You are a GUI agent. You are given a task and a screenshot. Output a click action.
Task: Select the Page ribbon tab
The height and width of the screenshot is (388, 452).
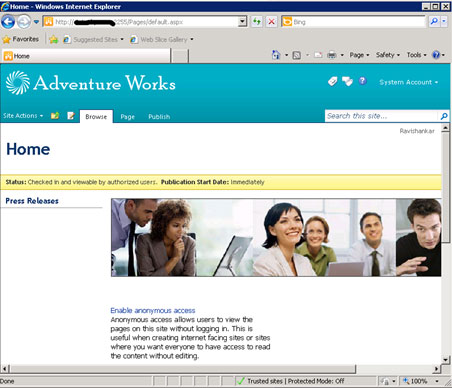pyautogui.click(x=128, y=117)
